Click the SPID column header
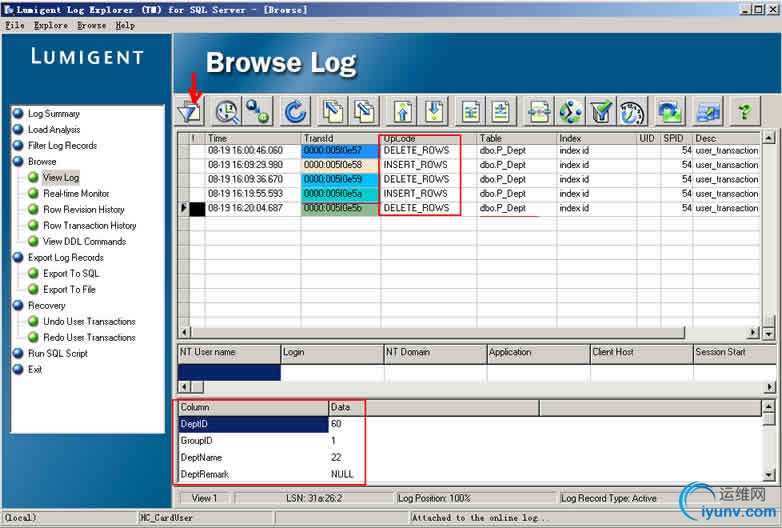782x528 pixels. [x=677, y=138]
